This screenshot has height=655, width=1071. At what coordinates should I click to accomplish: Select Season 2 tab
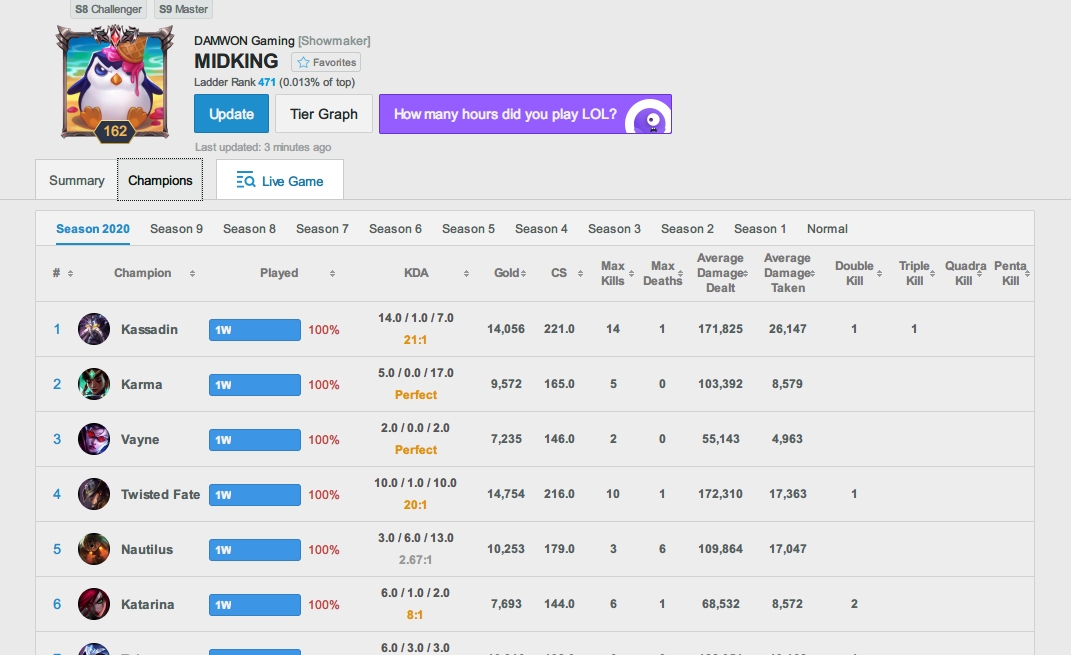[687, 229]
